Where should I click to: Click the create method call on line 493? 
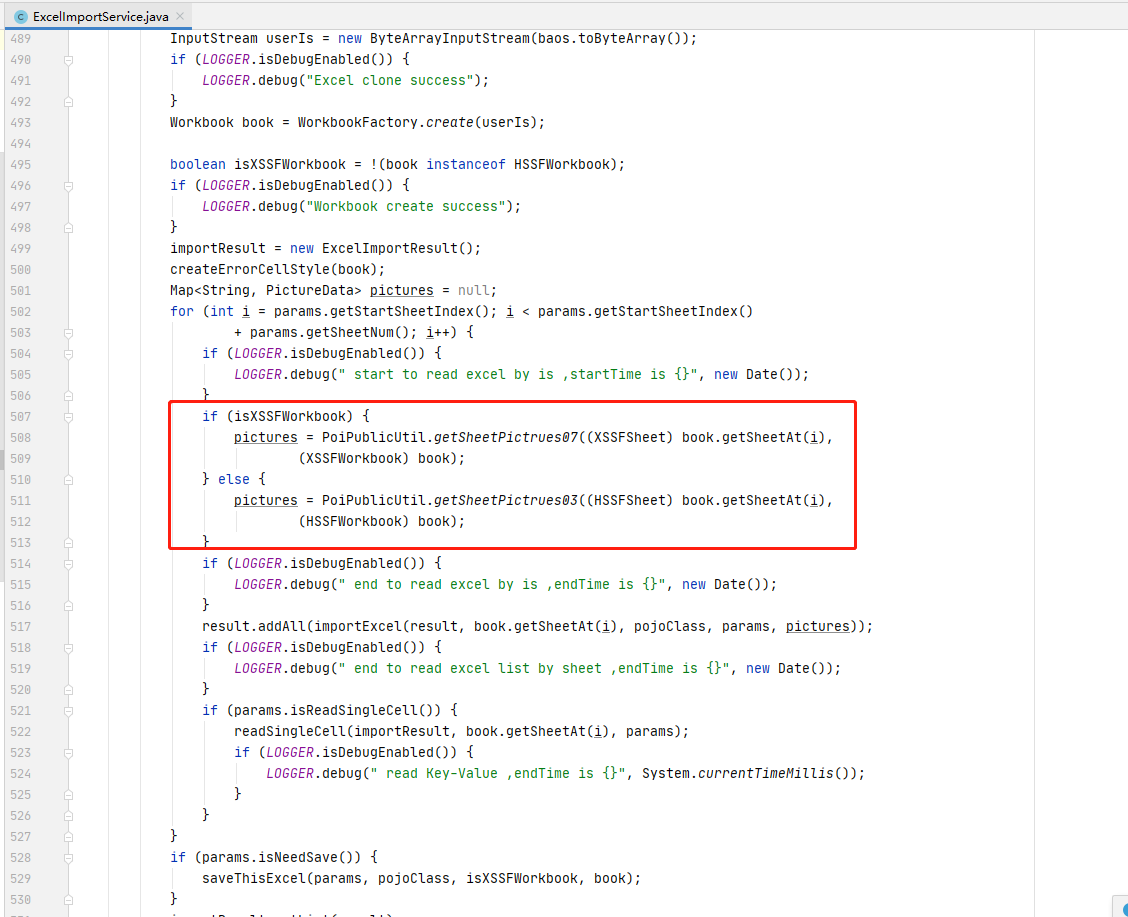coord(450,122)
